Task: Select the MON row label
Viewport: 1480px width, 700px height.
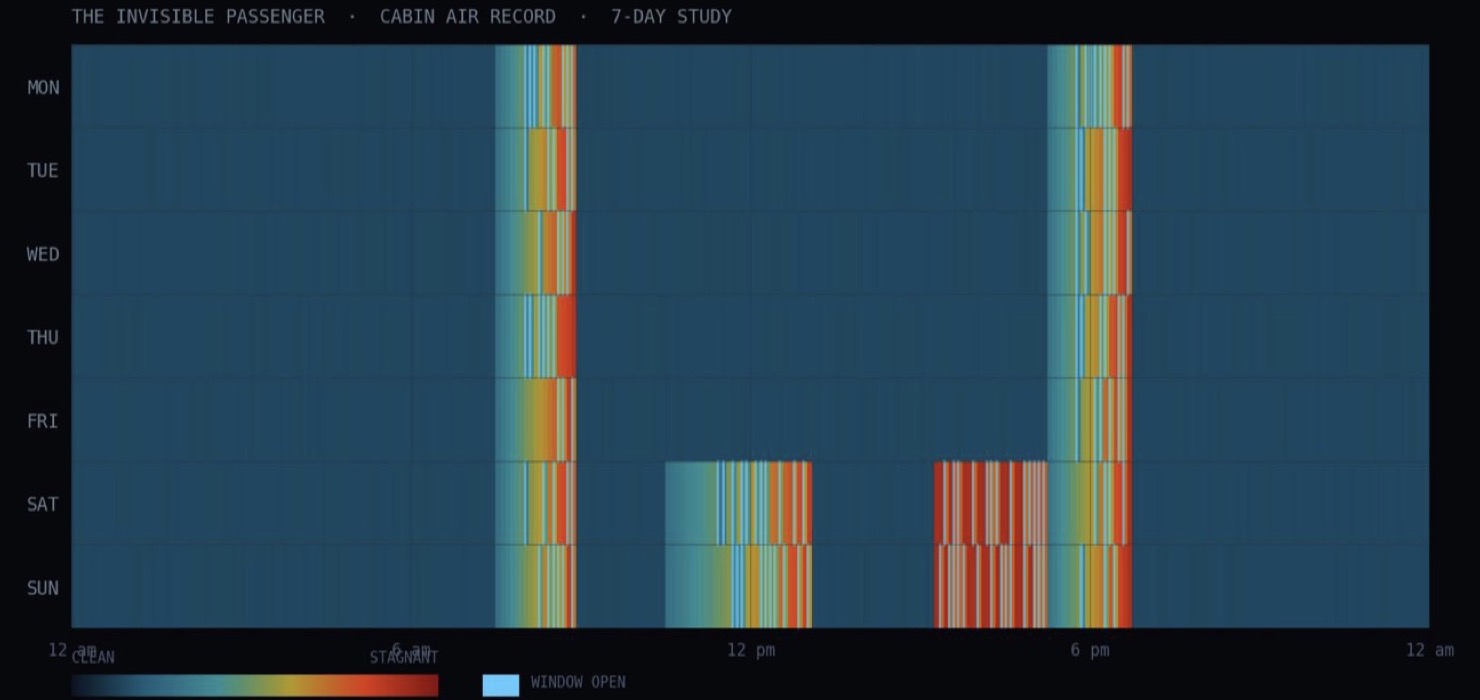Action: [x=43, y=88]
